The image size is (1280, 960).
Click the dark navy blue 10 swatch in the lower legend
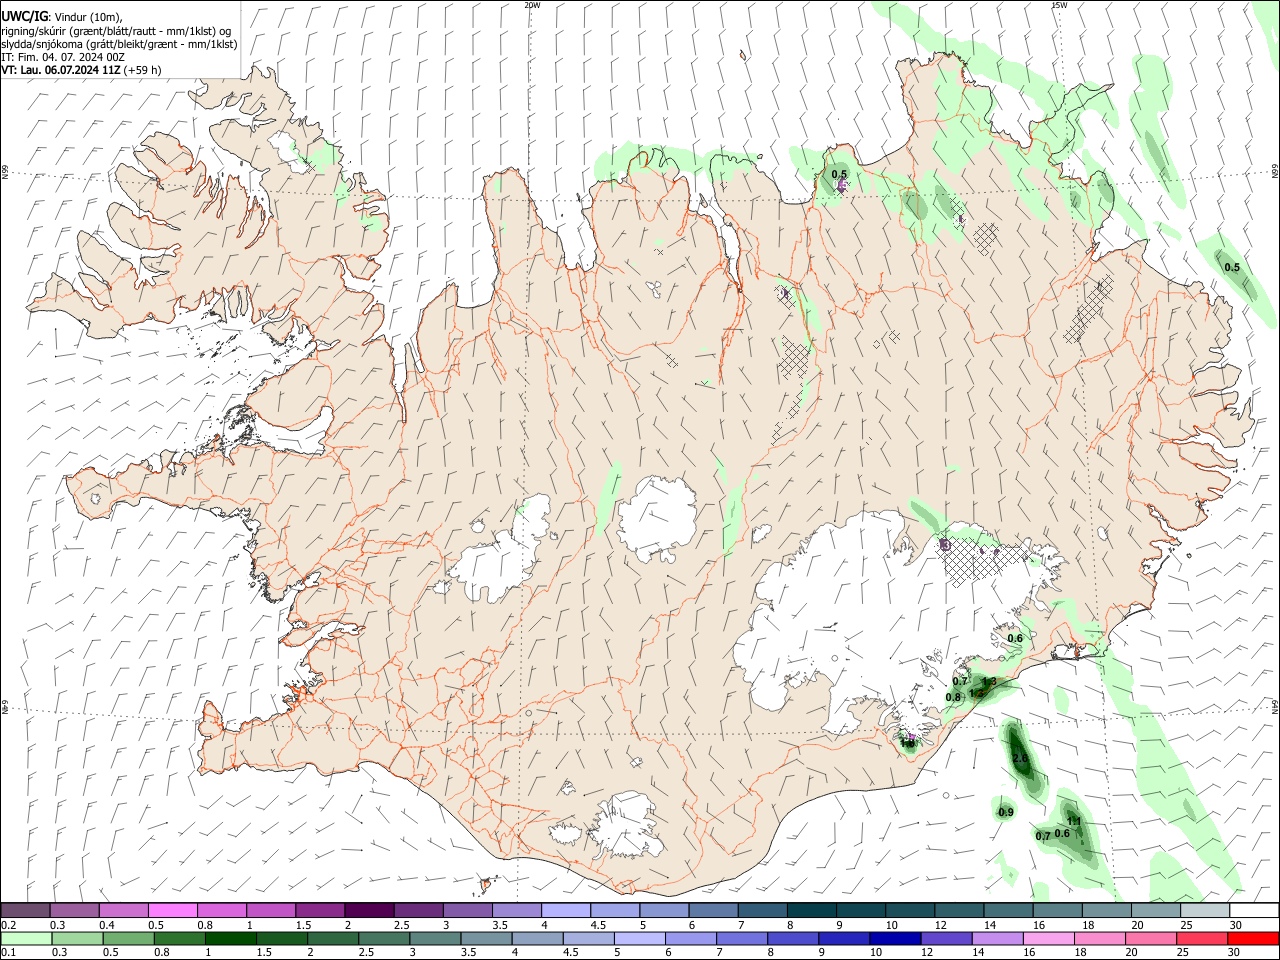pyautogui.click(x=895, y=938)
